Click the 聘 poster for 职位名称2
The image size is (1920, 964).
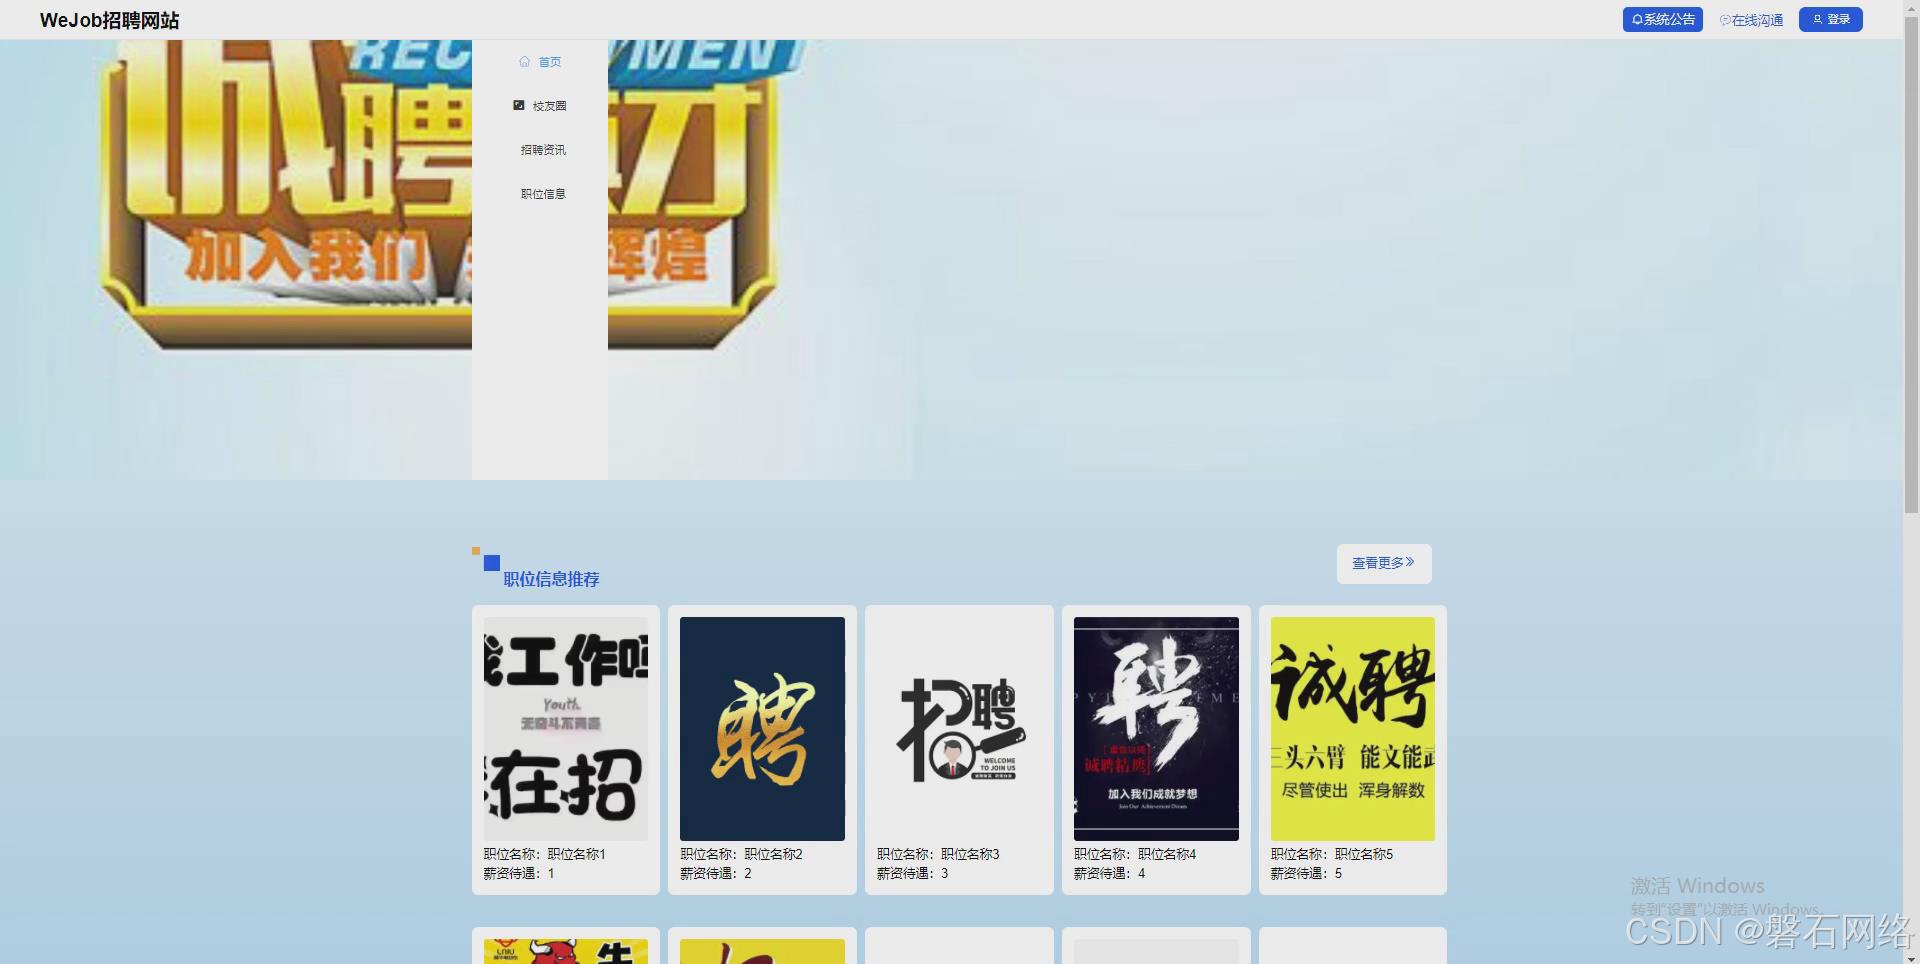coord(762,728)
